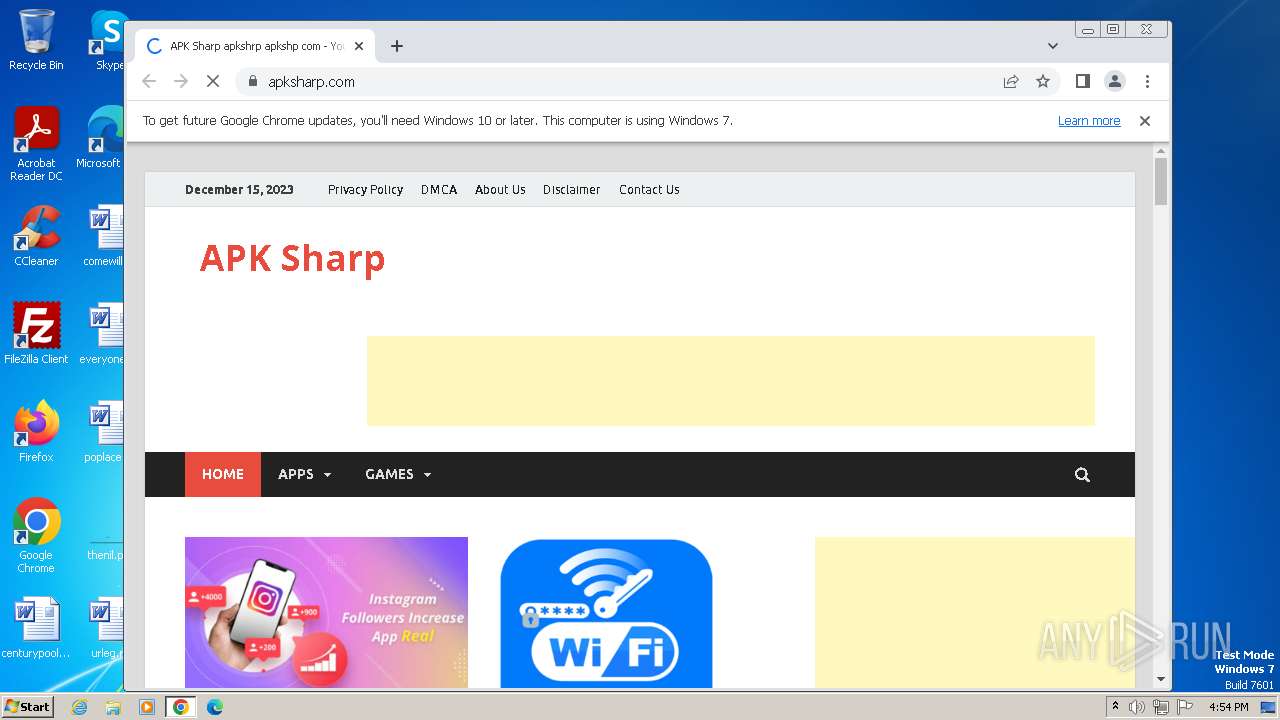Open the taskbar File Explorer
The height and width of the screenshot is (720, 1280).
[113, 707]
